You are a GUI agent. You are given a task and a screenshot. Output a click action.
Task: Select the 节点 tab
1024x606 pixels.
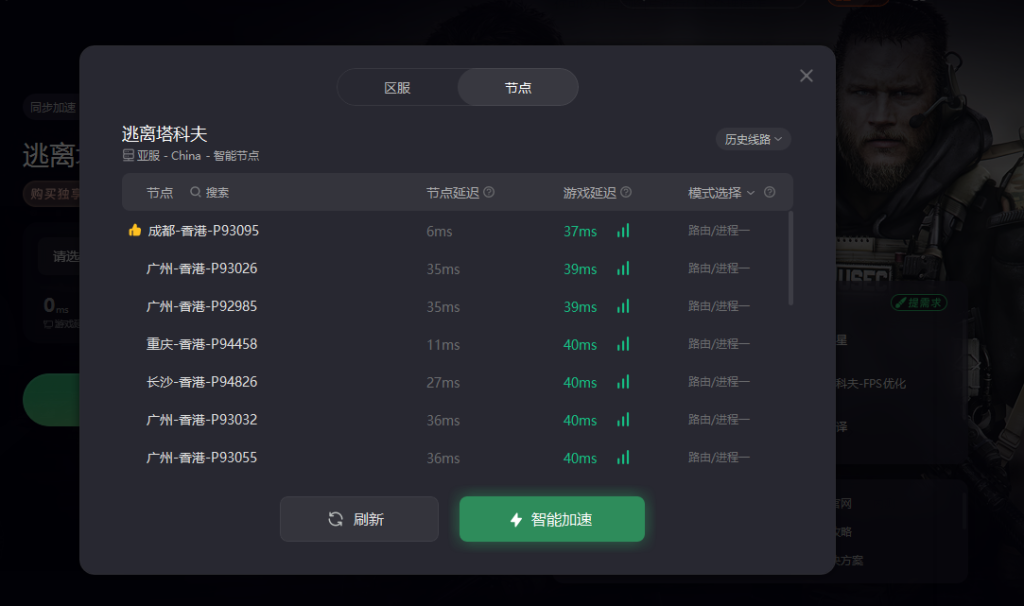(x=518, y=88)
